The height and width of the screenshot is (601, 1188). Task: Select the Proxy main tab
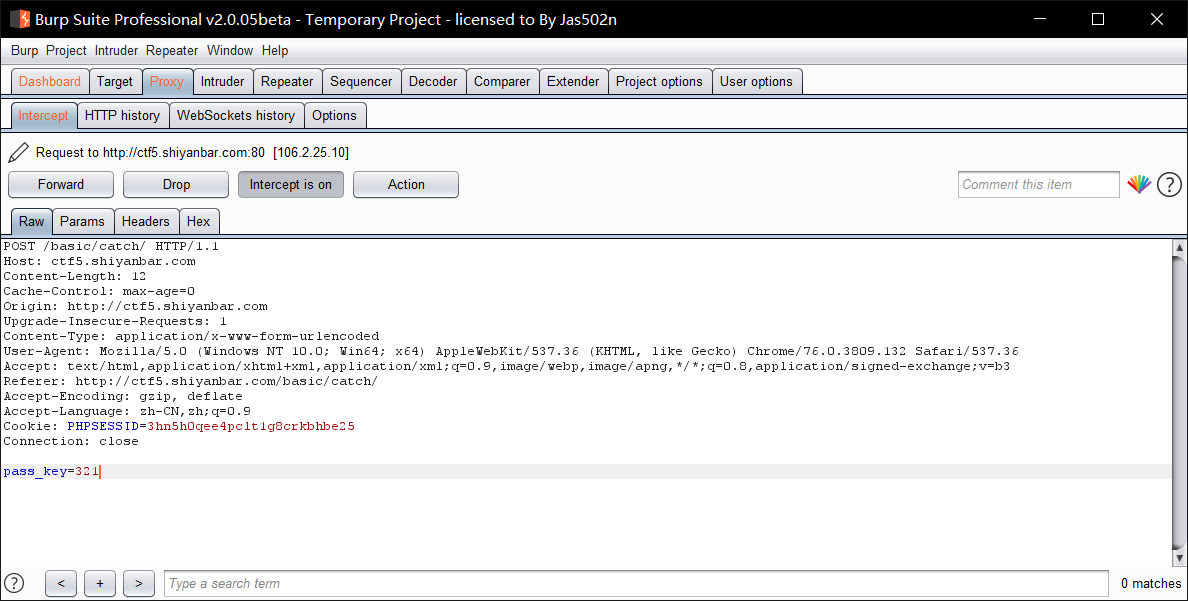(167, 81)
